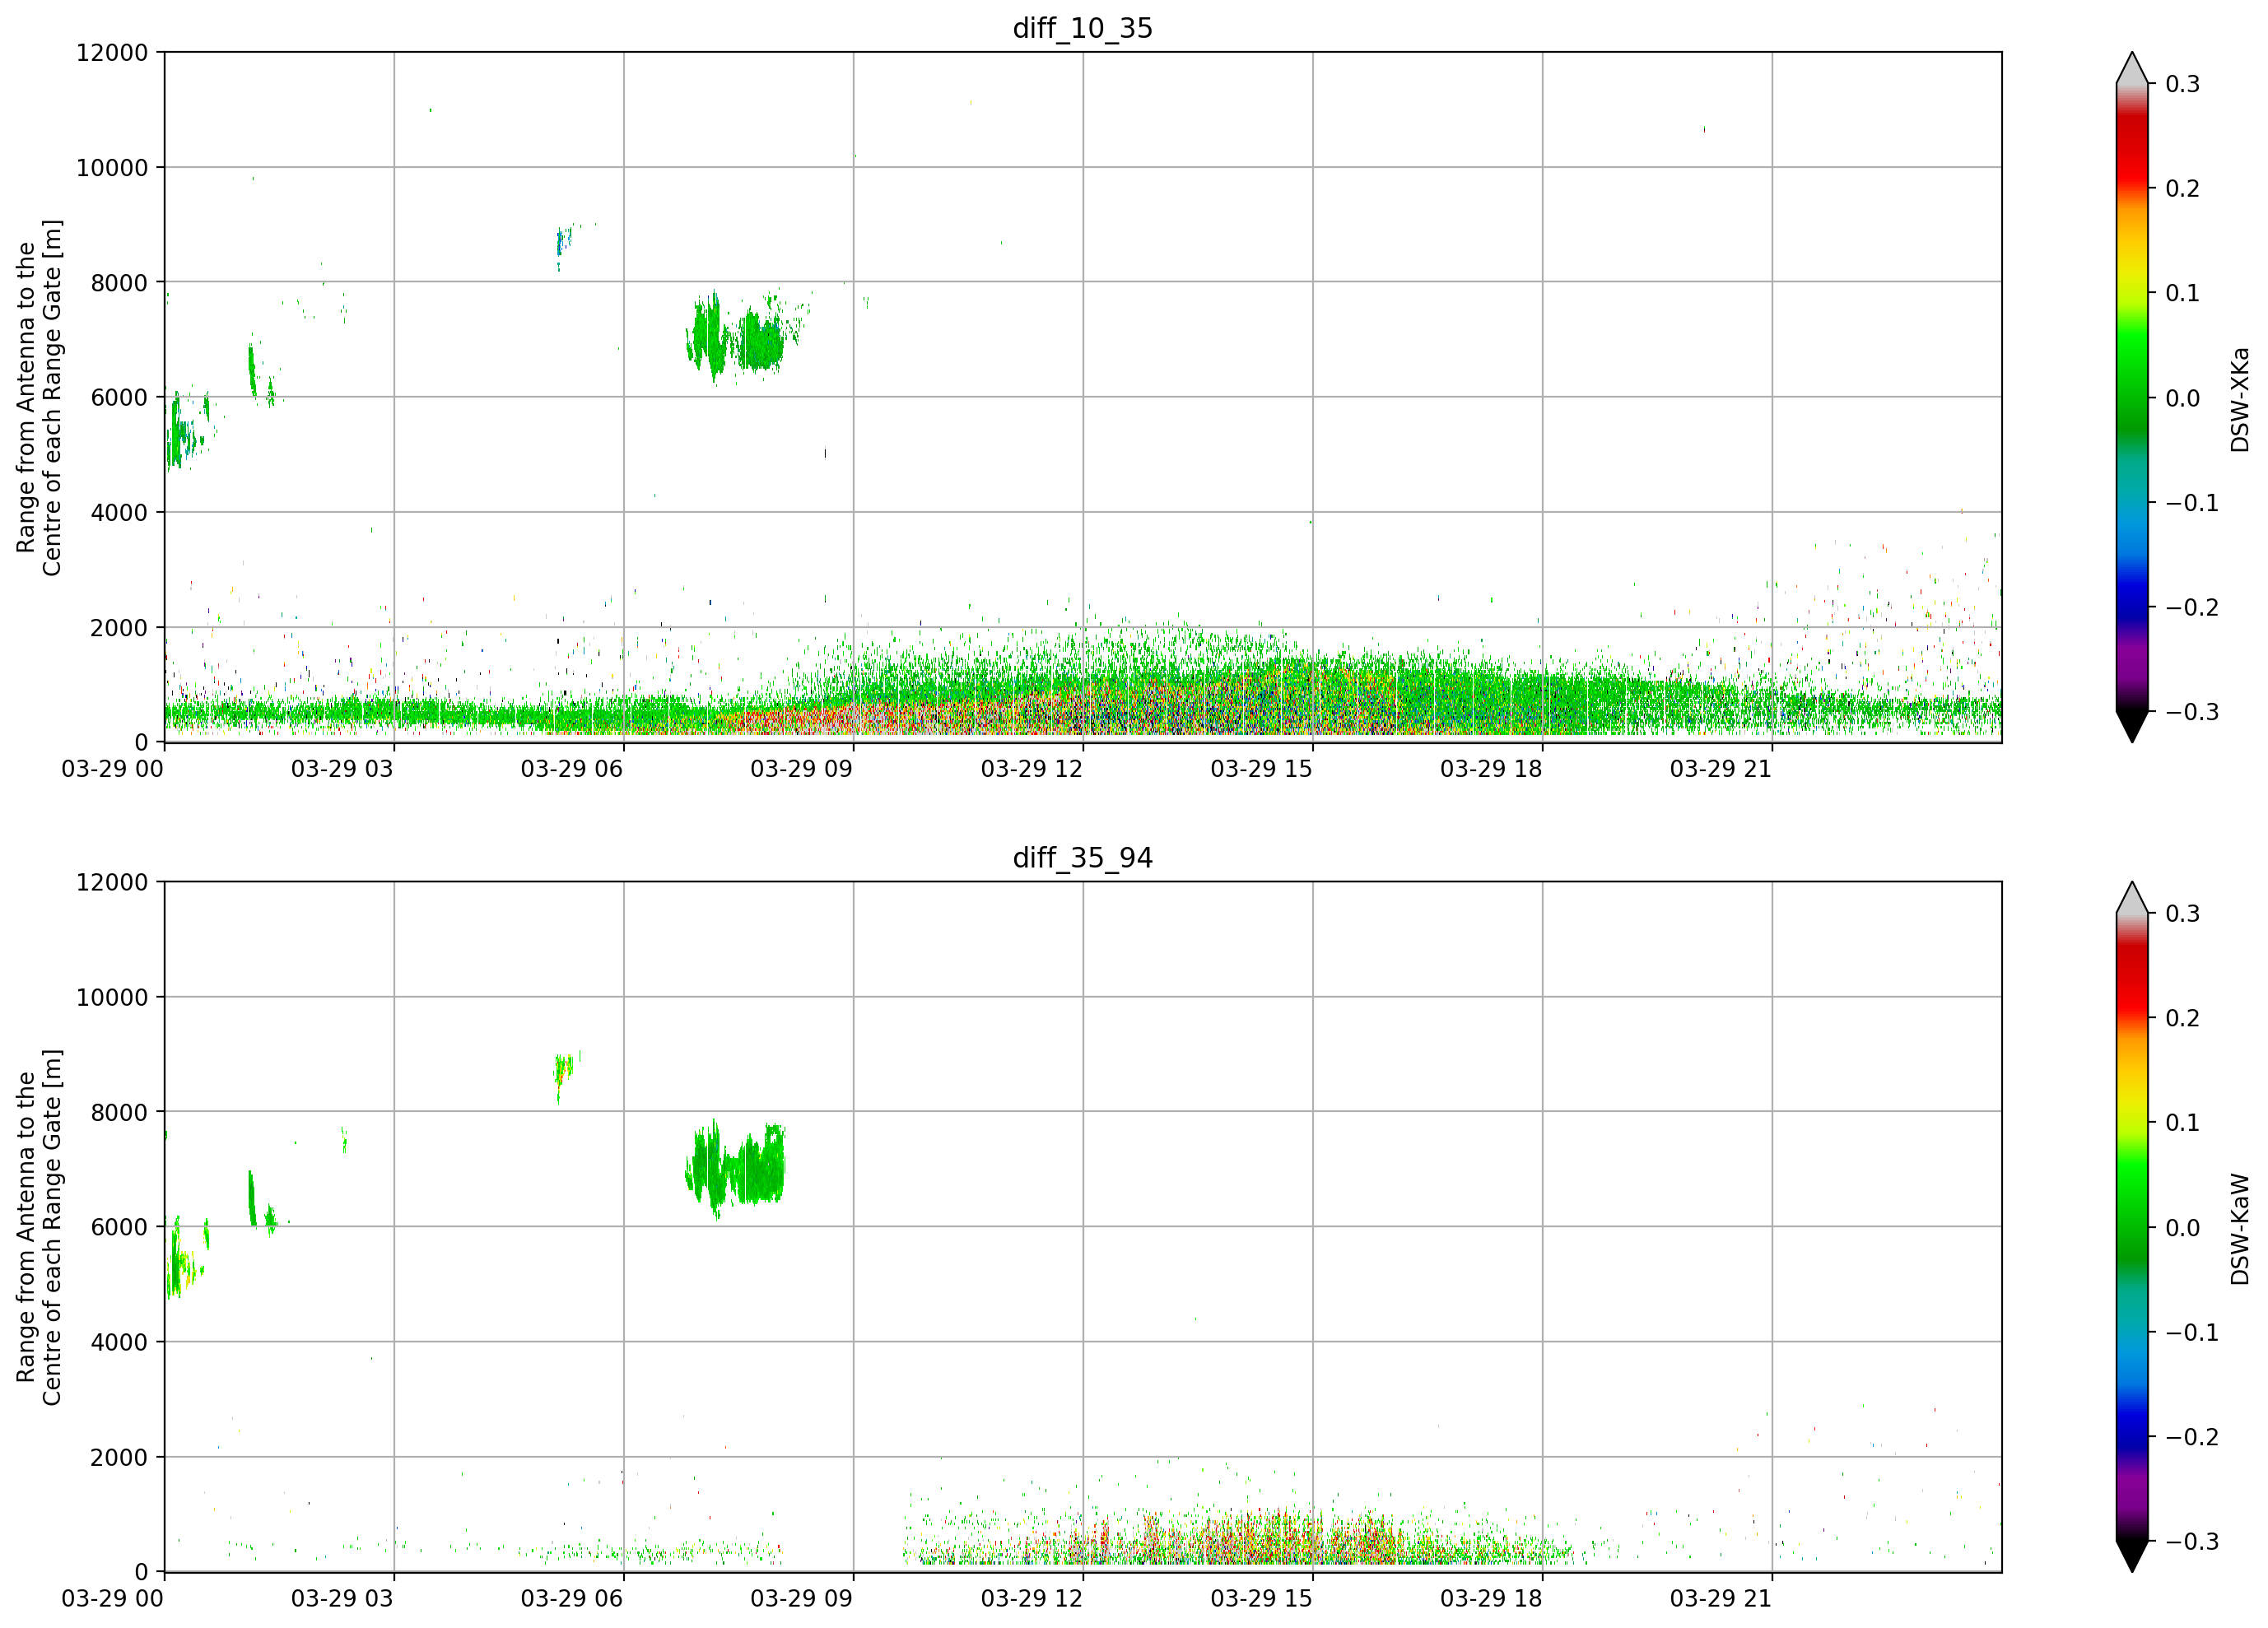Click the '2000' y-tick in the diff_35_94 plot

119,1458
